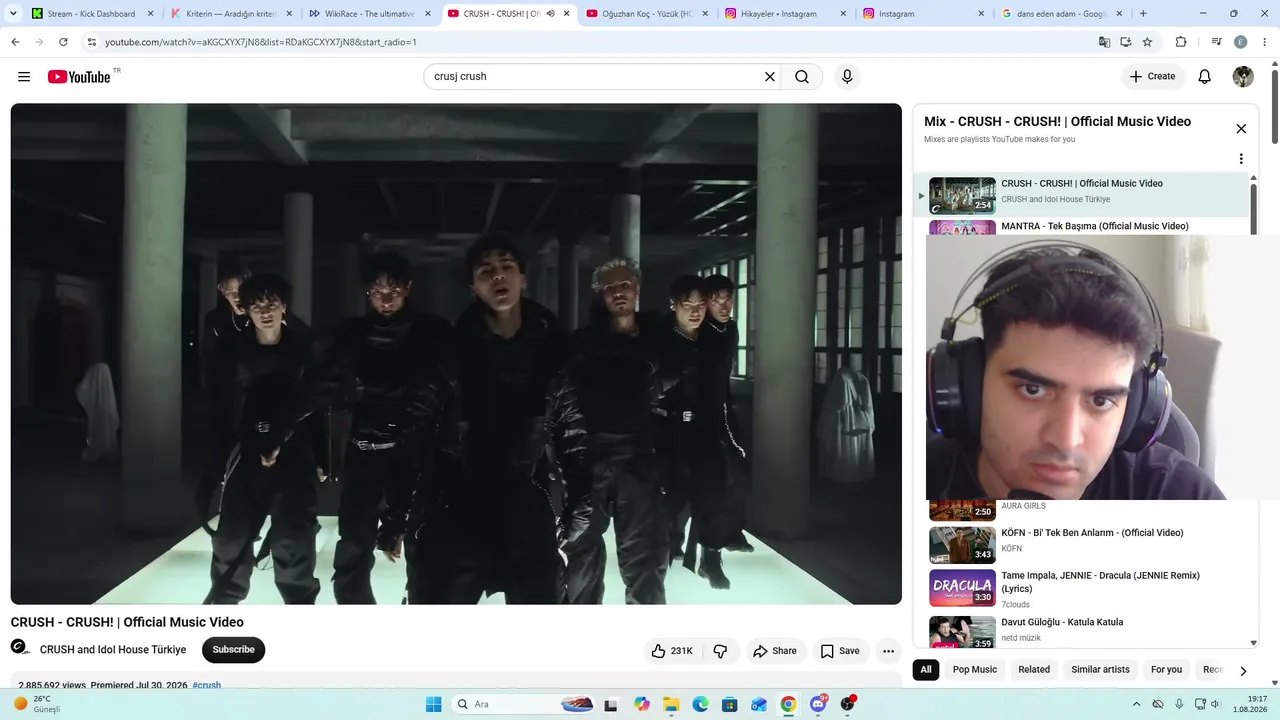Screen dimensions: 1280x720
Task: Share the CRUSH music video
Action: (x=775, y=651)
